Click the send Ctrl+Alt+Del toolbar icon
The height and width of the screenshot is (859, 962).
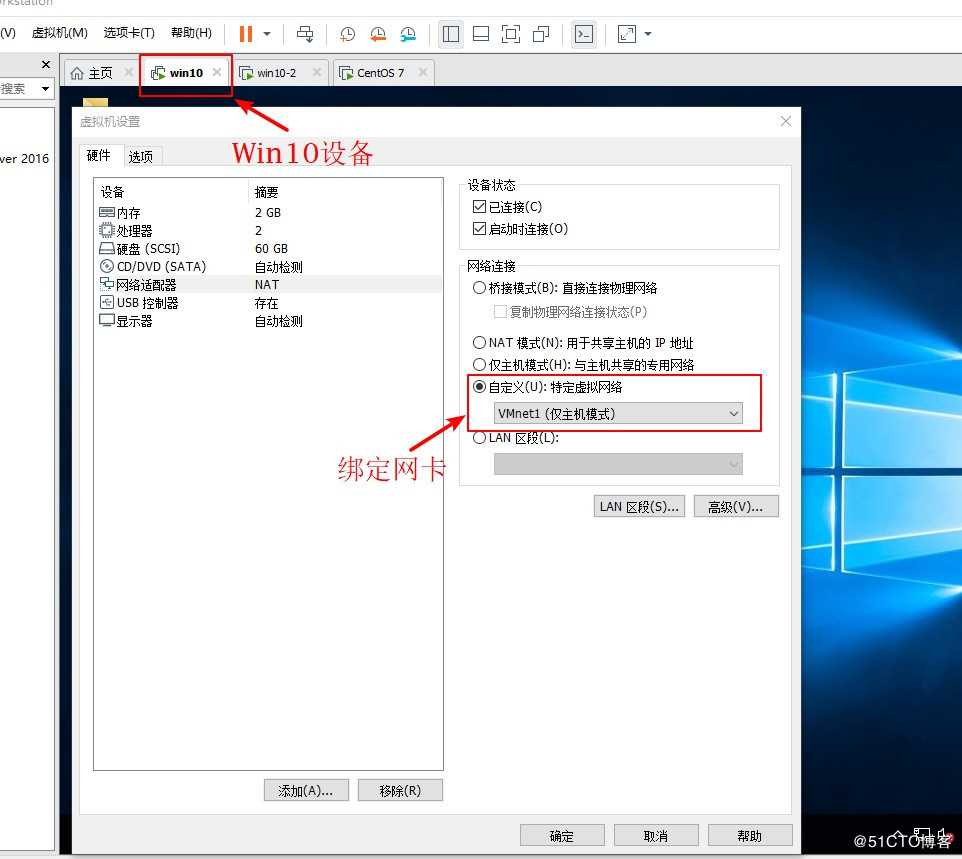tap(305, 34)
